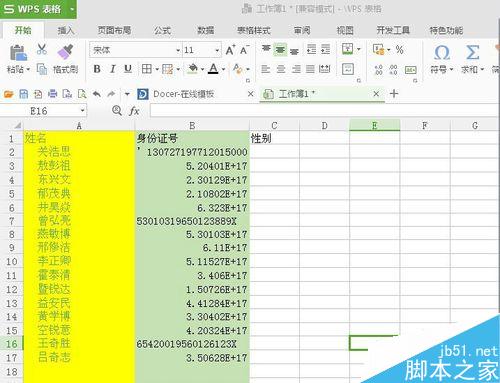This screenshot has height=383, width=500.
Task: Apply font color A icon
Action: point(213,69)
